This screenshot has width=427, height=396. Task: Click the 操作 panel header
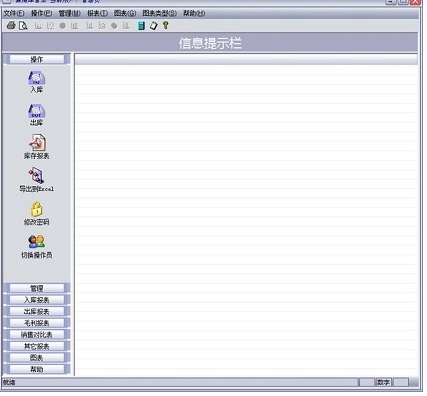coord(37,59)
